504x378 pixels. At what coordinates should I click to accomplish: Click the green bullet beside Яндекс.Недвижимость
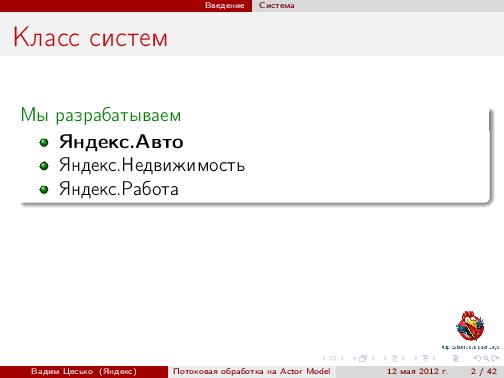pyautogui.click(x=44, y=166)
